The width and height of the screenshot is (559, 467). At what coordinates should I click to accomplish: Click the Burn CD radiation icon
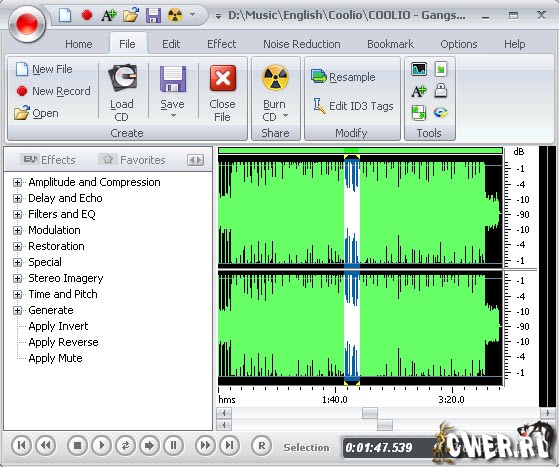(275, 78)
